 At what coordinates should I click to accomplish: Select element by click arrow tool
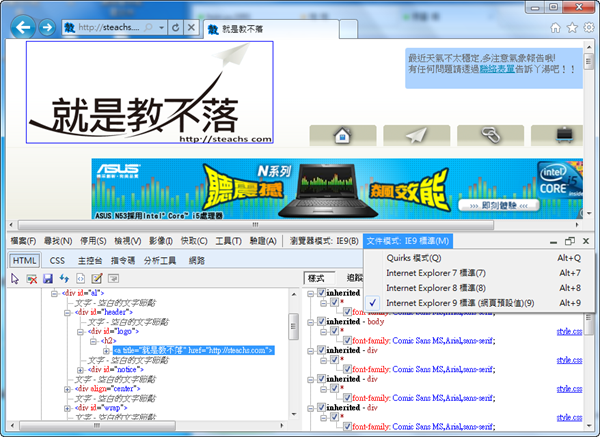point(15,279)
